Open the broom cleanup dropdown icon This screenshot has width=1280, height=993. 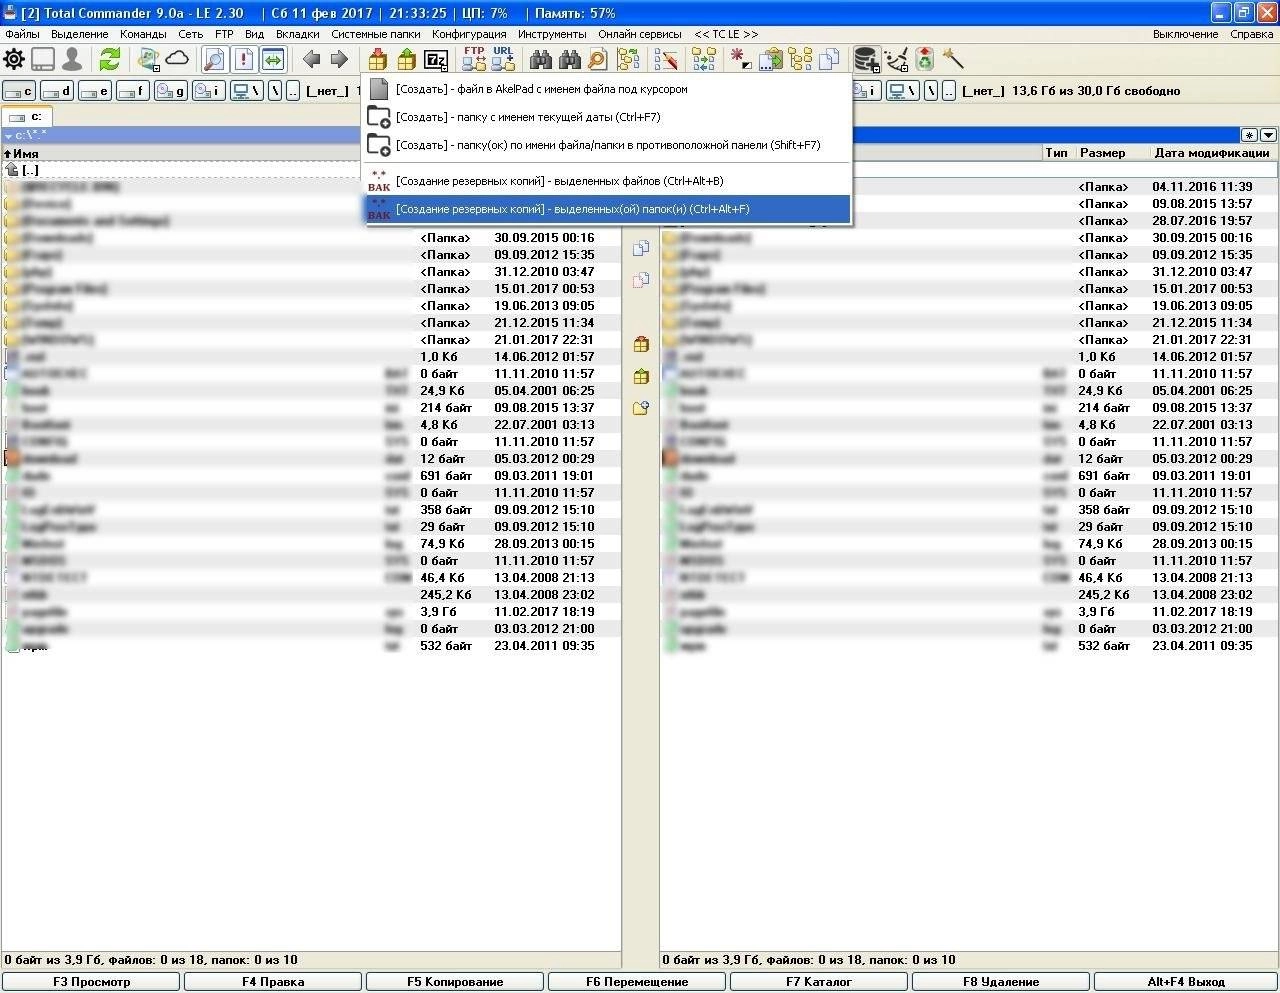click(x=897, y=60)
